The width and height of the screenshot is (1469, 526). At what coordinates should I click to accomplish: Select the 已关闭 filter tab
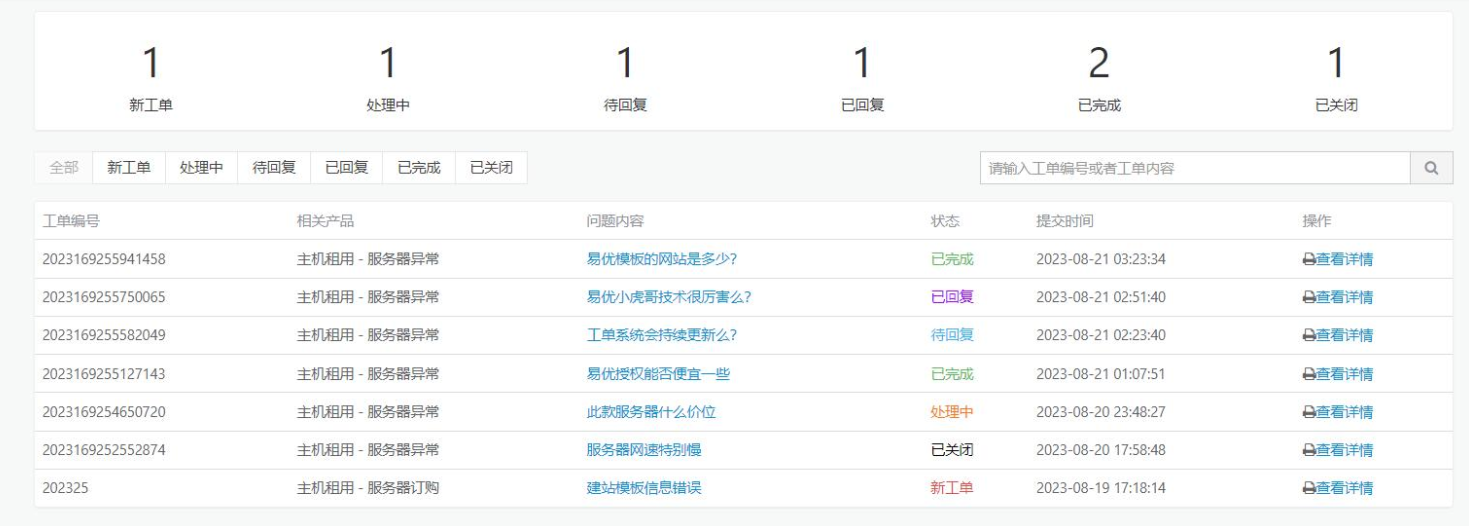click(491, 168)
